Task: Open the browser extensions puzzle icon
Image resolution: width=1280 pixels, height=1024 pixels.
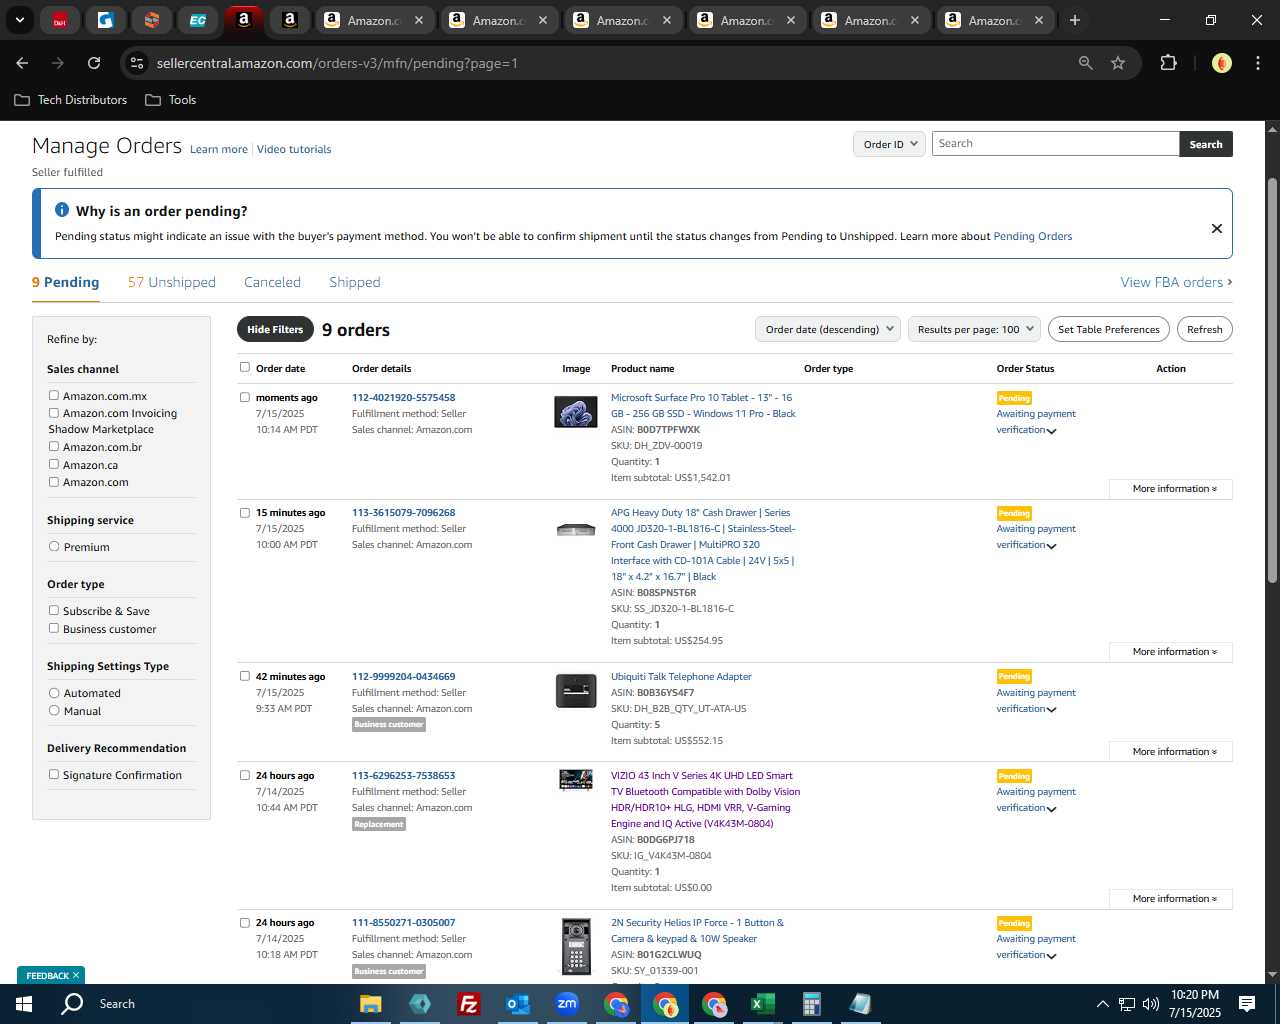Action: pyautogui.click(x=1168, y=63)
